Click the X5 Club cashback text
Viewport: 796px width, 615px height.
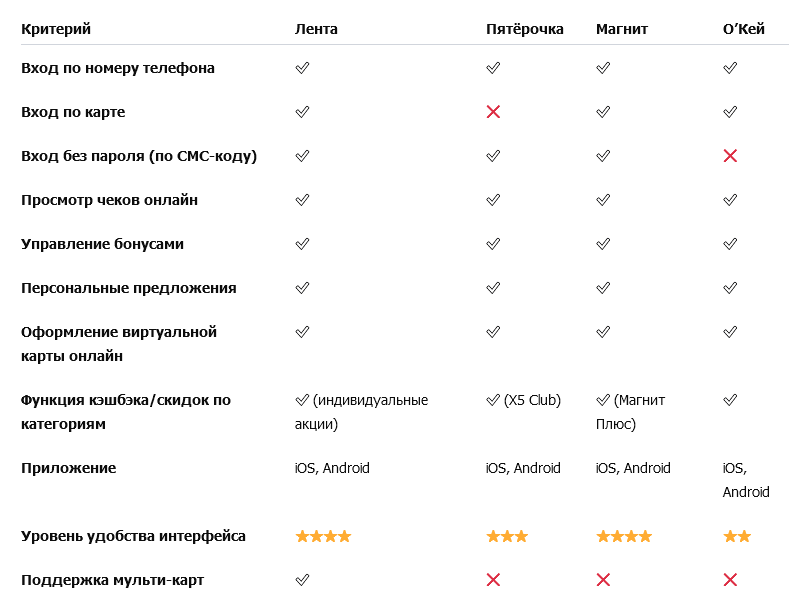click(532, 400)
